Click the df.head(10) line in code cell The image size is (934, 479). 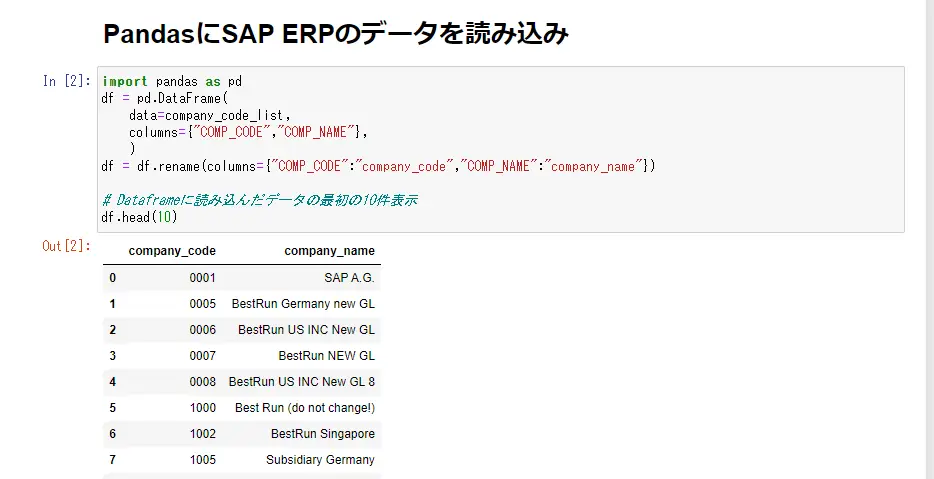(x=139, y=217)
